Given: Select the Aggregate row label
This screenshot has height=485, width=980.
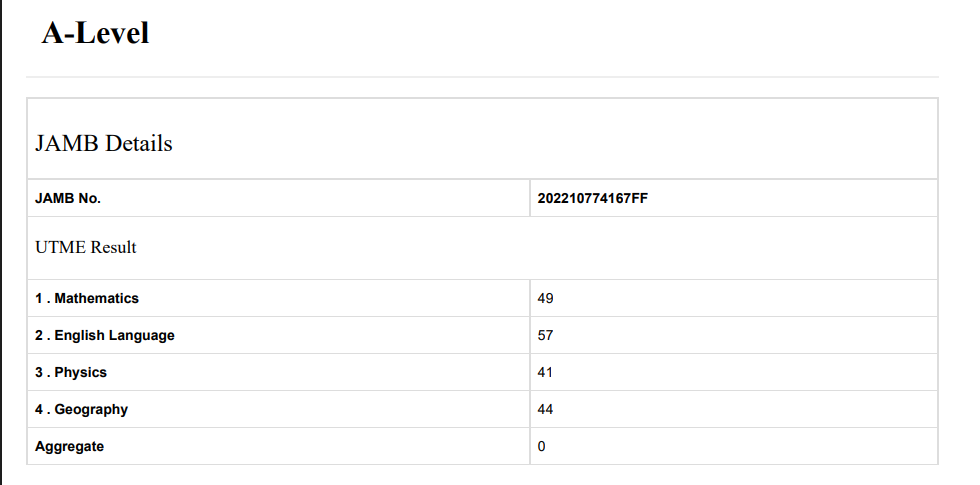Looking at the screenshot, I should [x=69, y=446].
